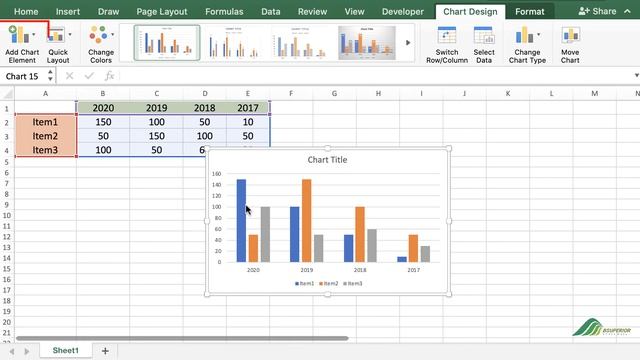Screen dimensions: 640x360
Task: Click the Name Box stepper arrows
Action: click(x=50, y=76)
